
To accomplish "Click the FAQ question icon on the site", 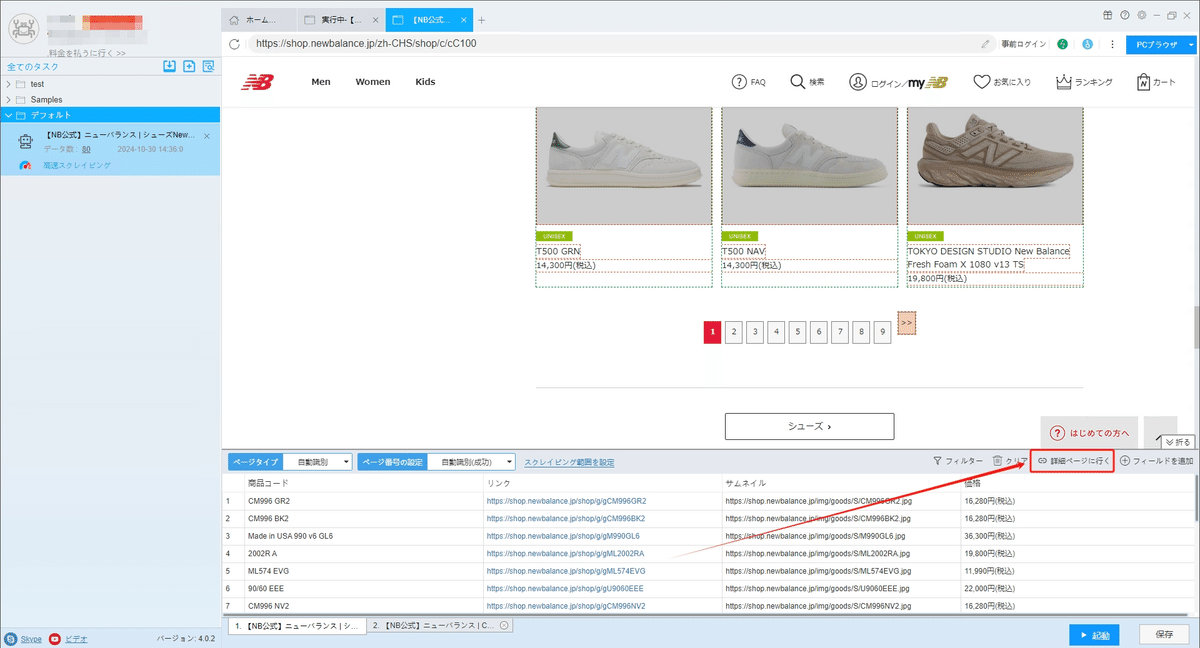I will [739, 82].
